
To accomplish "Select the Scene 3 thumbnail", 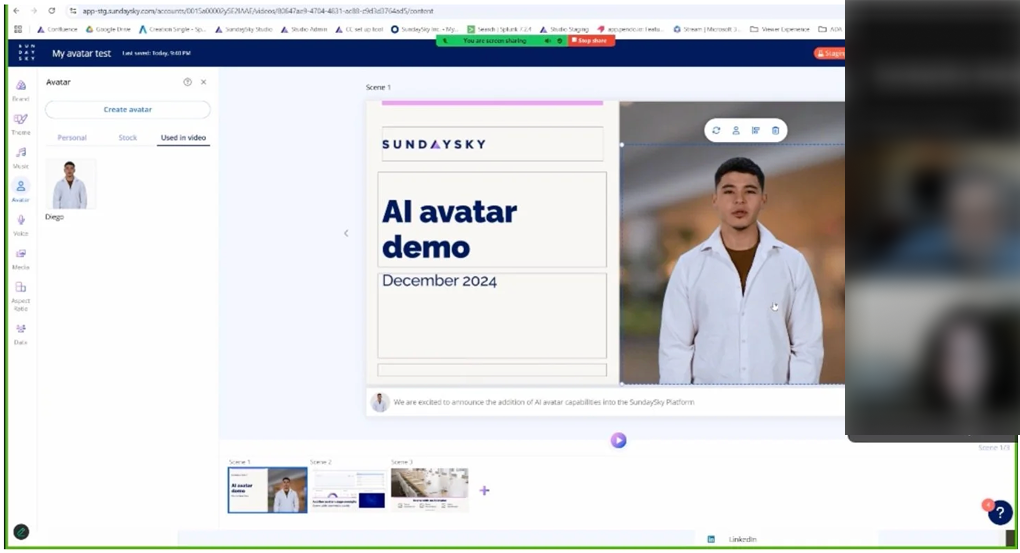I will click(x=429, y=490).
